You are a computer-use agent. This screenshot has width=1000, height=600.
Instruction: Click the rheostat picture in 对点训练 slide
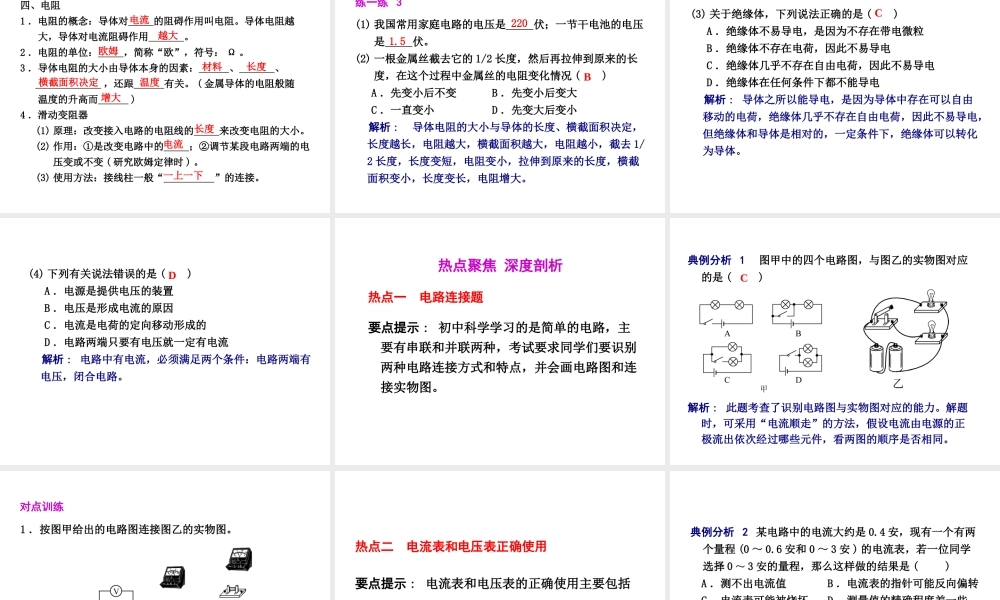tap(233, 591)
